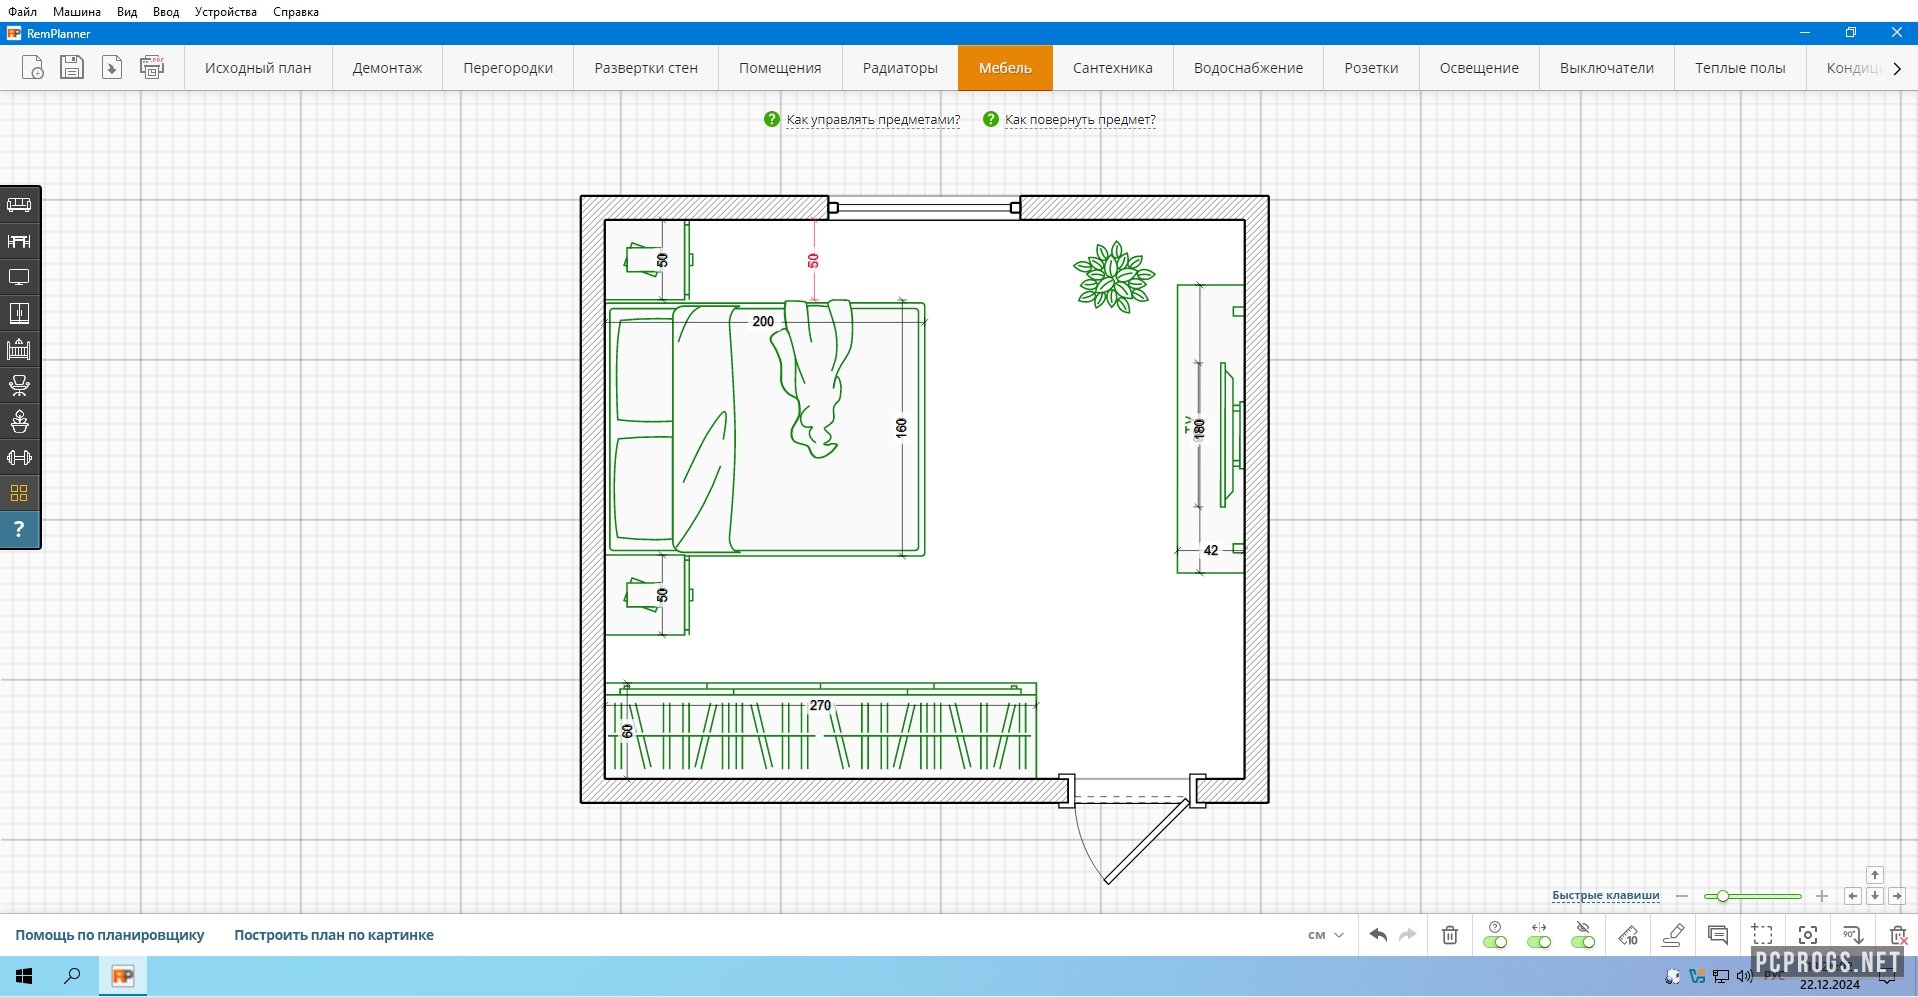Zoom out with the minus button

[1682, 896]
